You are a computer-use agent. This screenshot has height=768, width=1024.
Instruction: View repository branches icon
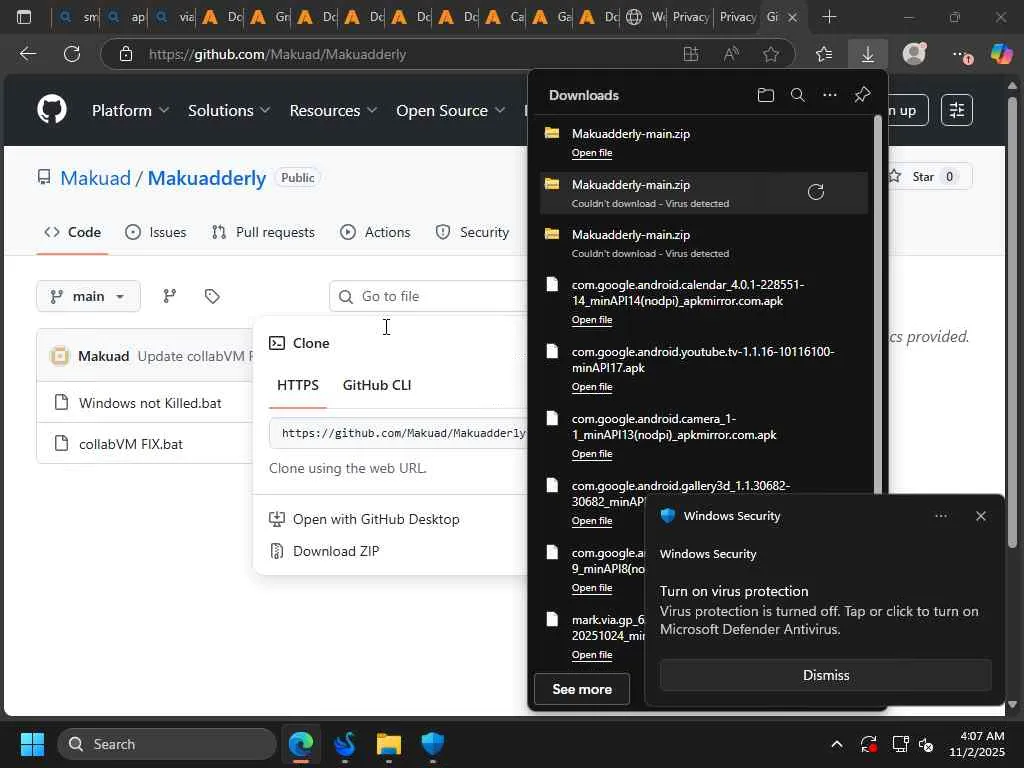(170, 296)
